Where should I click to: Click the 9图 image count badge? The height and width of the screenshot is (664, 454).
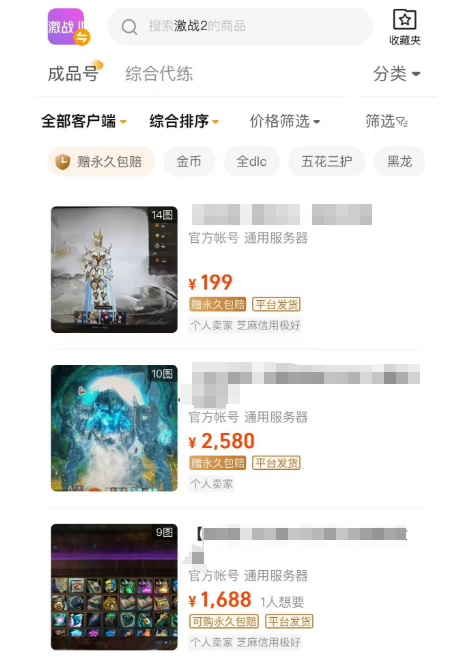pyautogui.click(x=164, y=532)
